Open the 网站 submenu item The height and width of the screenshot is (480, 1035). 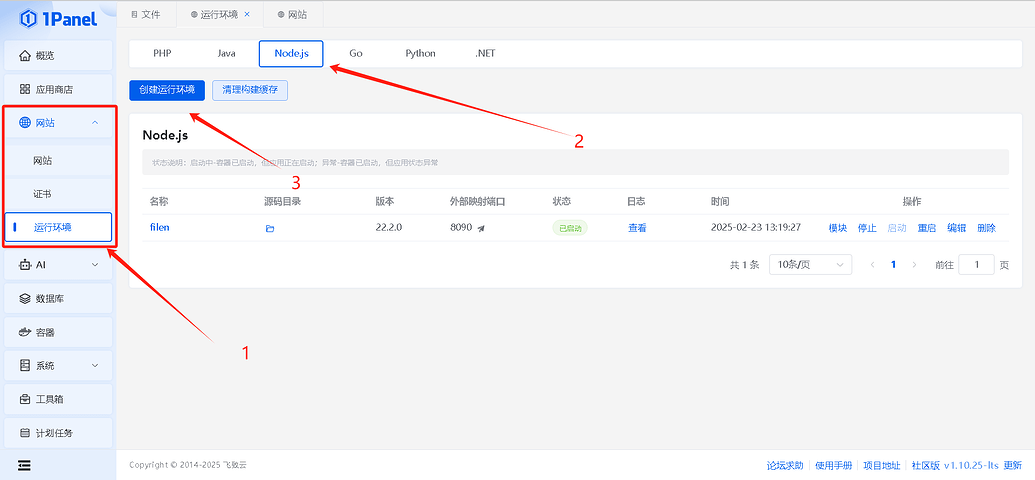pyautogui.click(x=58, y=160)
